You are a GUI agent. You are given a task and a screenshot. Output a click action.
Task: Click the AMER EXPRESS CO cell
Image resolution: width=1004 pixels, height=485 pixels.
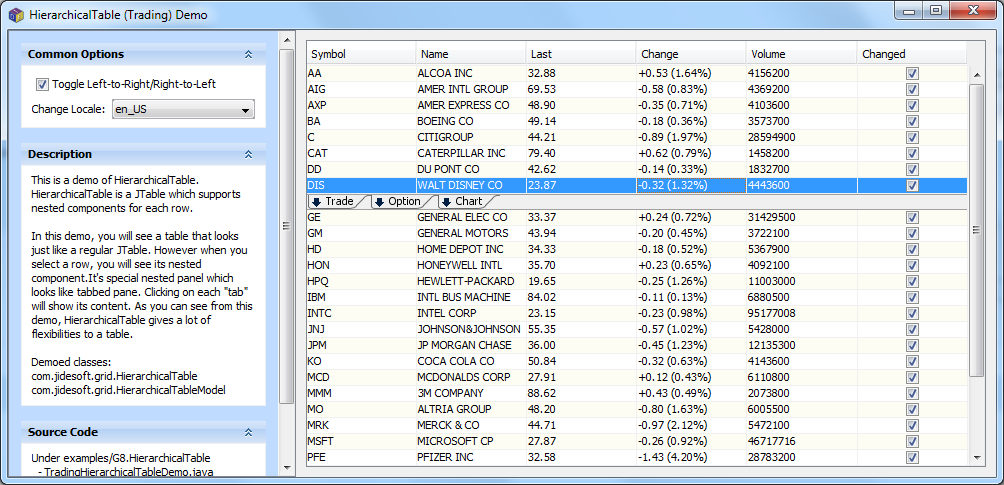(471, 106)
